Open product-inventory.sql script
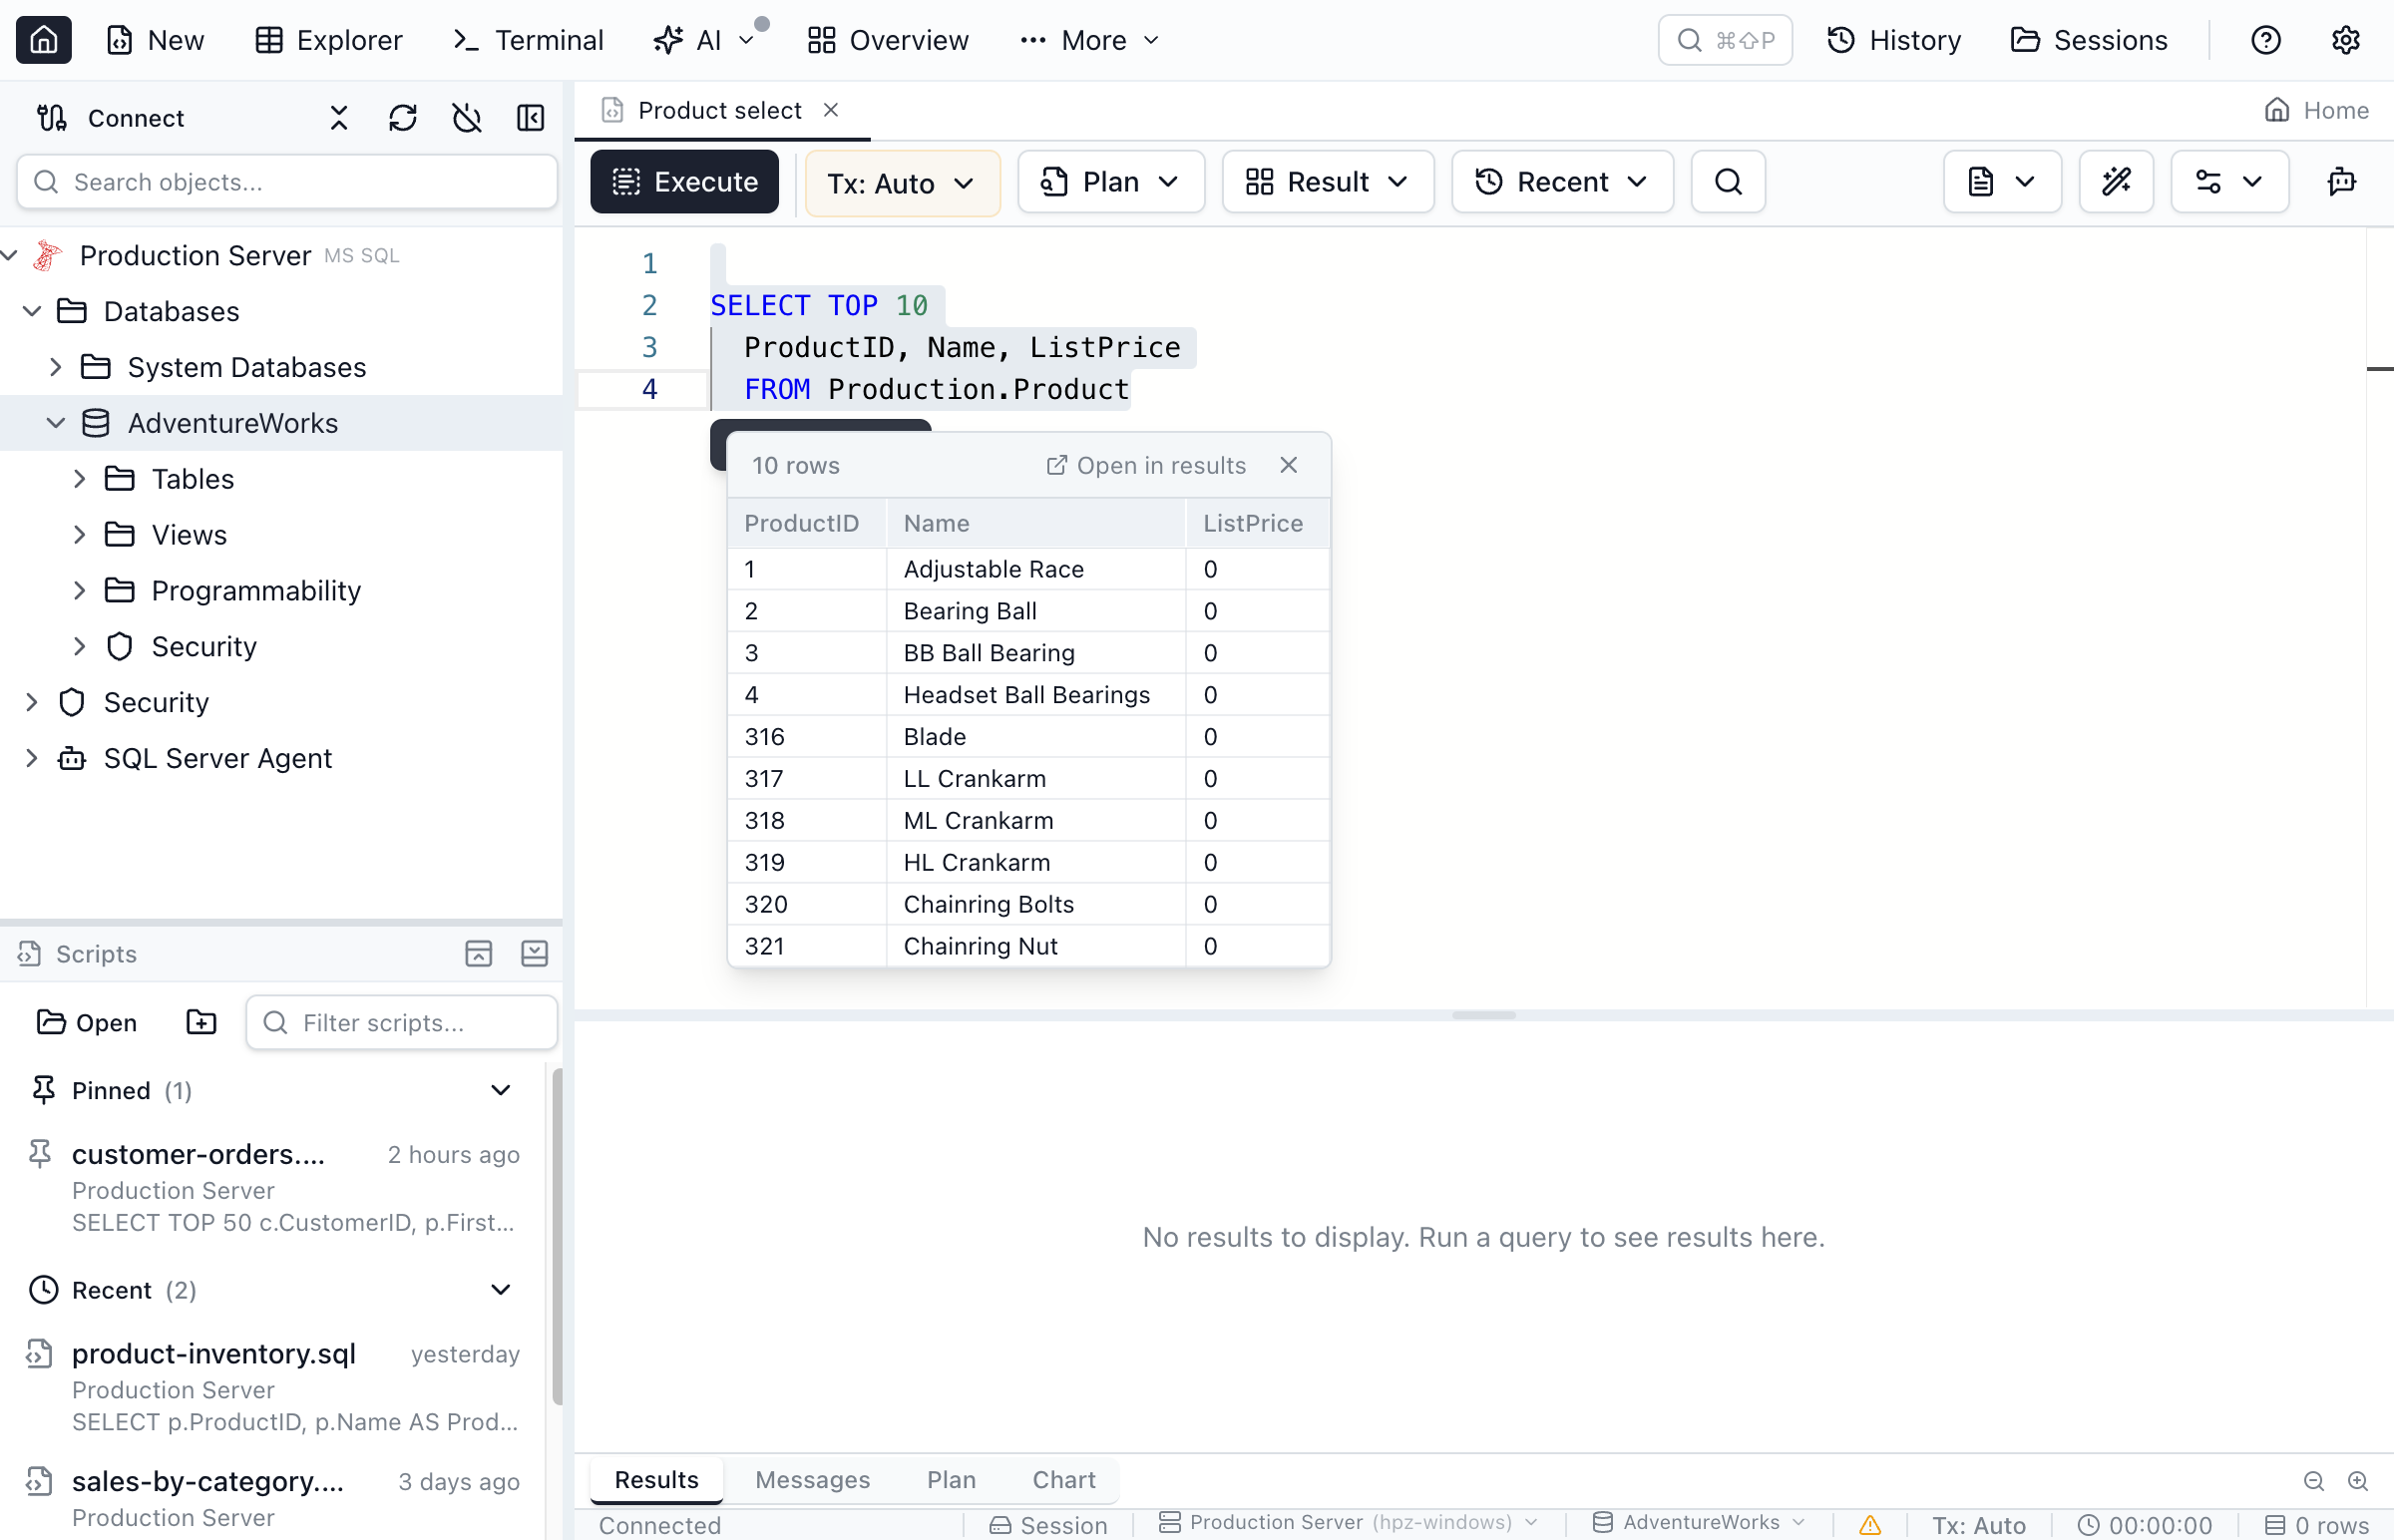Viewport: 2394px width, 1540px height. 272,1386
